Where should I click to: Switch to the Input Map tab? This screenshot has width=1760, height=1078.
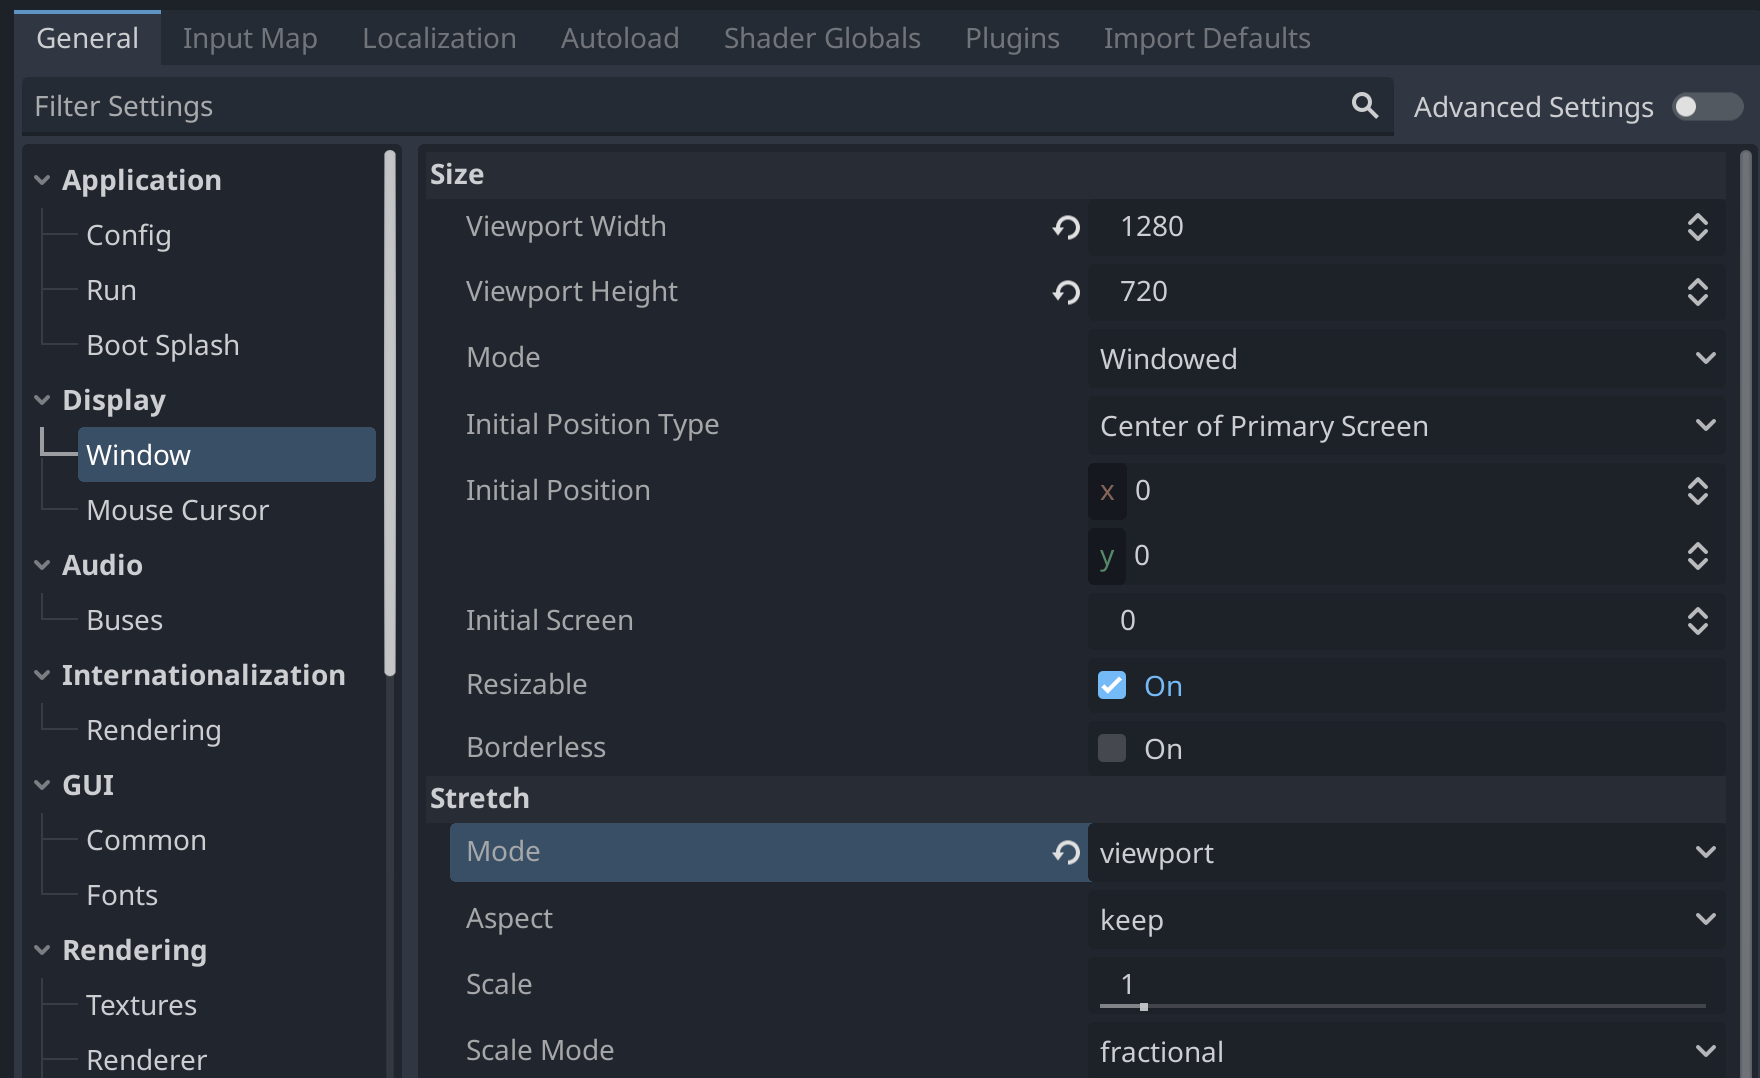click(249, 38)
